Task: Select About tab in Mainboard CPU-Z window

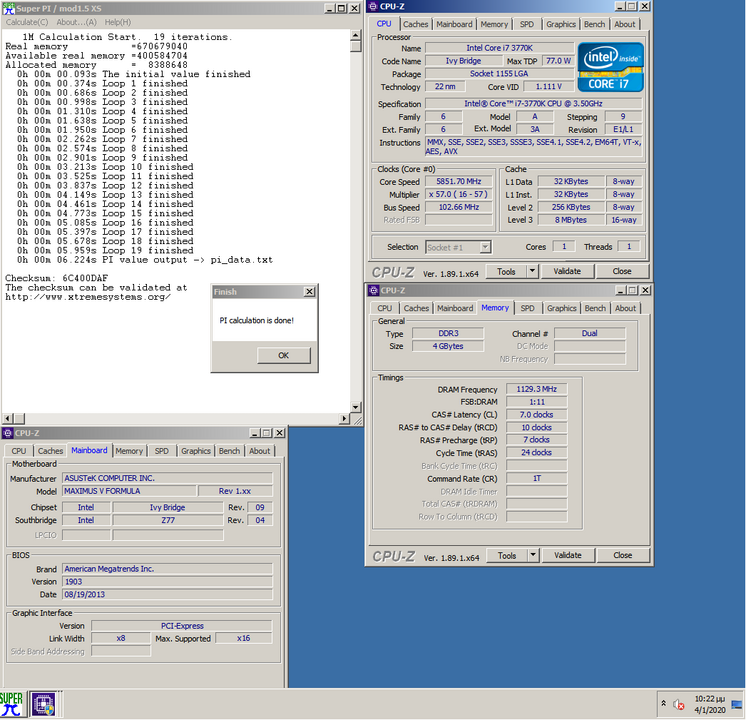Action: point(259,451)
